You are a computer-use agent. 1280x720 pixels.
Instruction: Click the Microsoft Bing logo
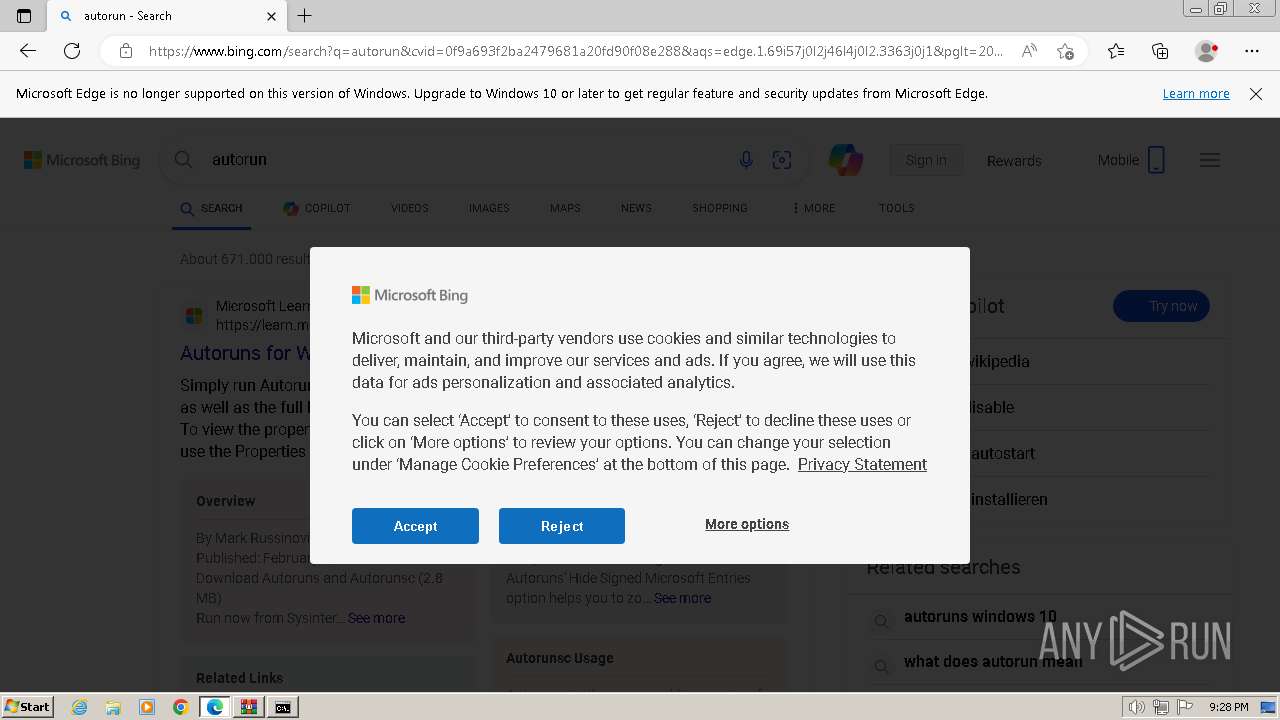point(82,160)
